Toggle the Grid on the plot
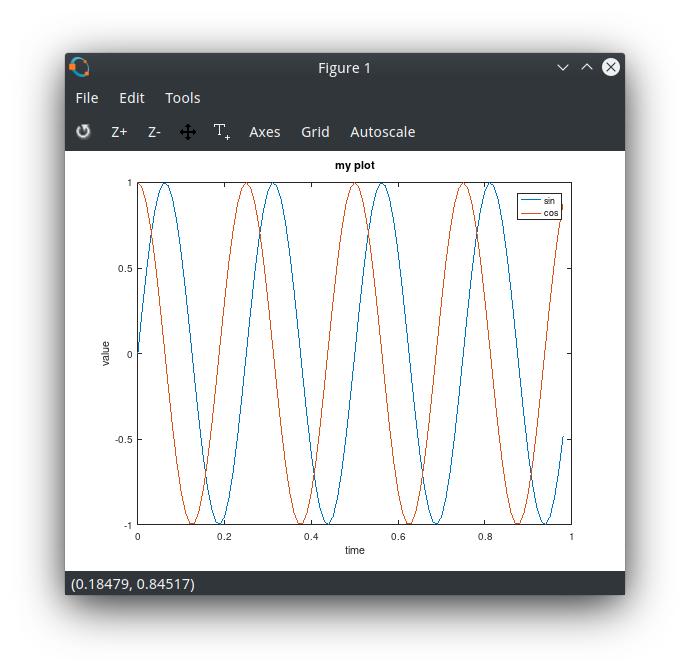690x672 pixels. 315,132
